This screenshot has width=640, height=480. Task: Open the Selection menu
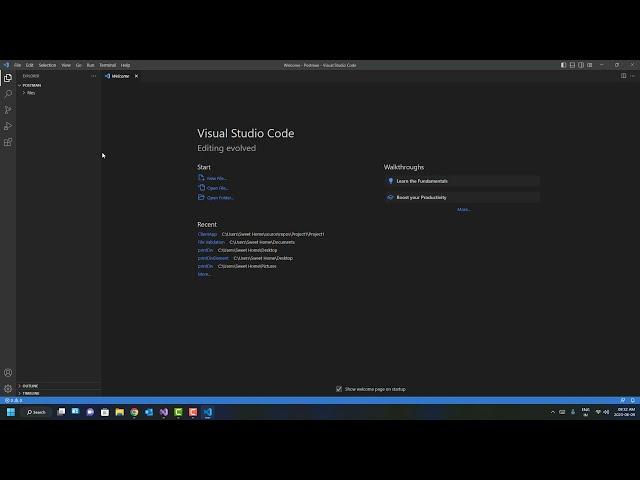point(47,65)
